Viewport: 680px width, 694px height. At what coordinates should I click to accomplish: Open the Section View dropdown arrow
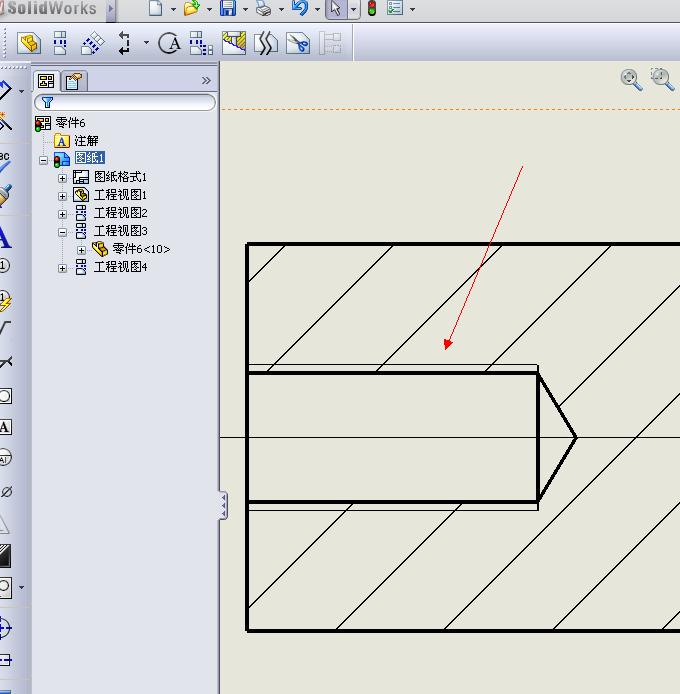point(146,43)
